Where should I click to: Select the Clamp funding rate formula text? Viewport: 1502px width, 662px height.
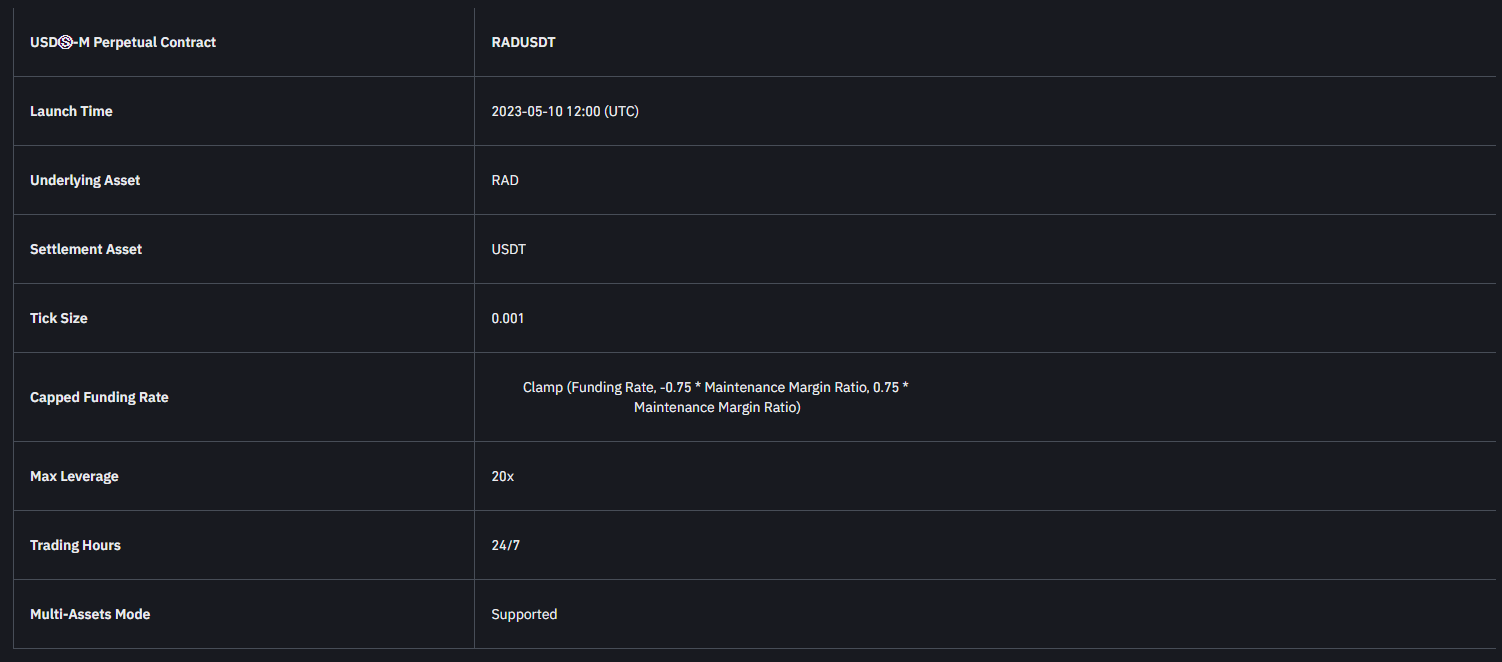(716, 397)
